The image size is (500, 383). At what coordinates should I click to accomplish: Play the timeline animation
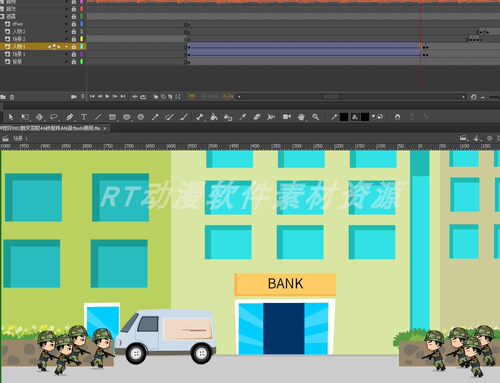pos(107,96)
